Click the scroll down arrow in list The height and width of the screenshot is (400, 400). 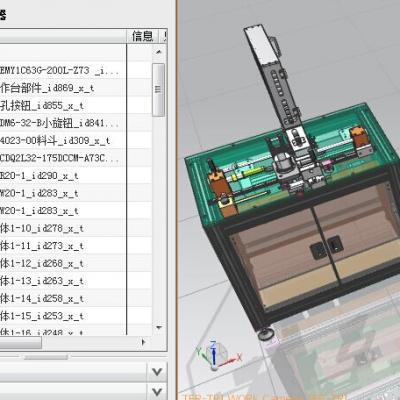(159, 327)
